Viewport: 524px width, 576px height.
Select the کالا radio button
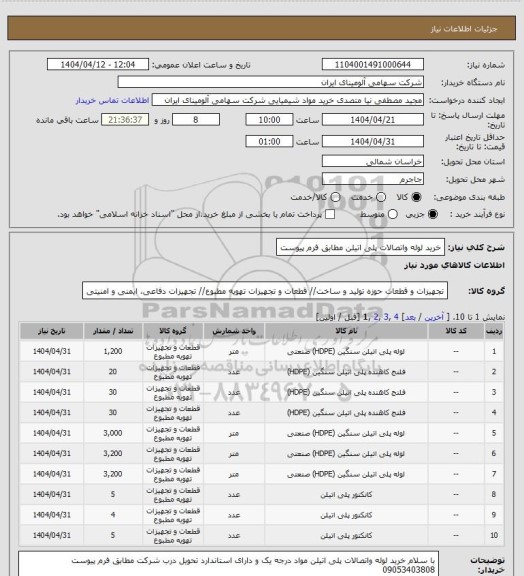click(416, 197)
